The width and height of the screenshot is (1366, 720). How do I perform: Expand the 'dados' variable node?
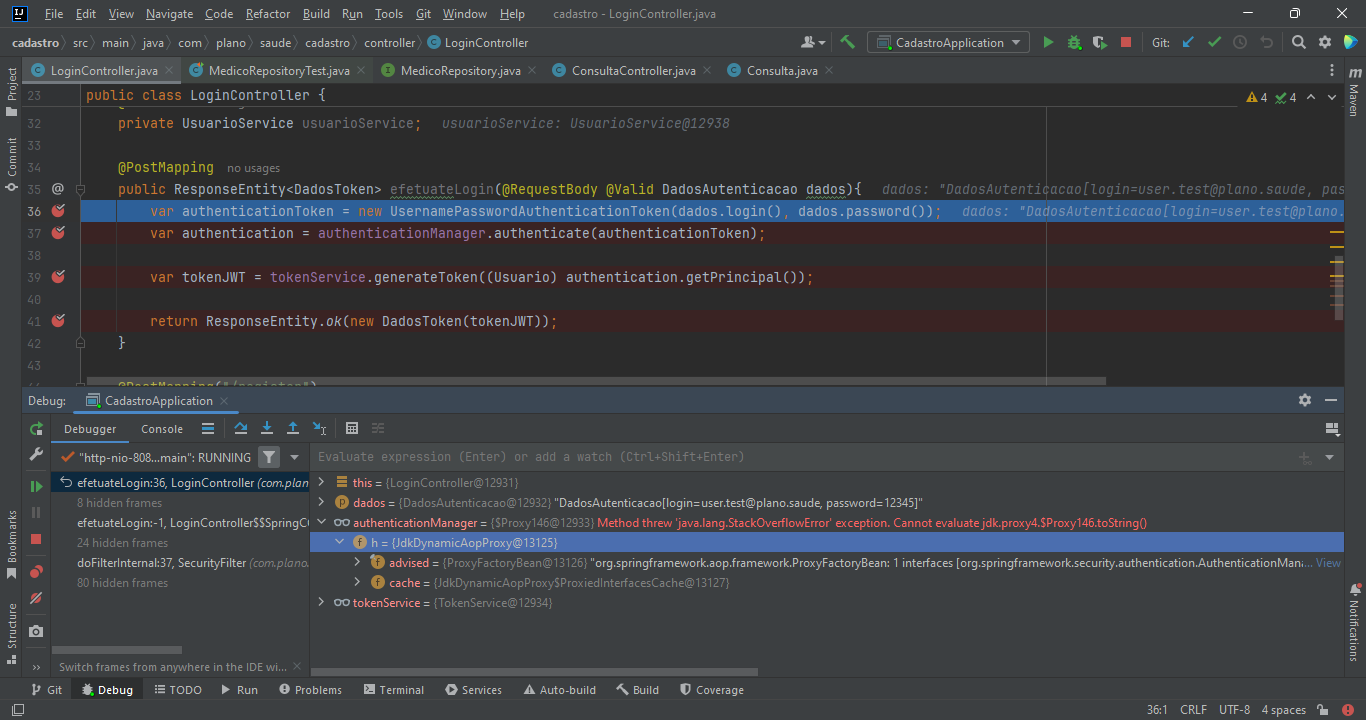click(x=321, y=503)
